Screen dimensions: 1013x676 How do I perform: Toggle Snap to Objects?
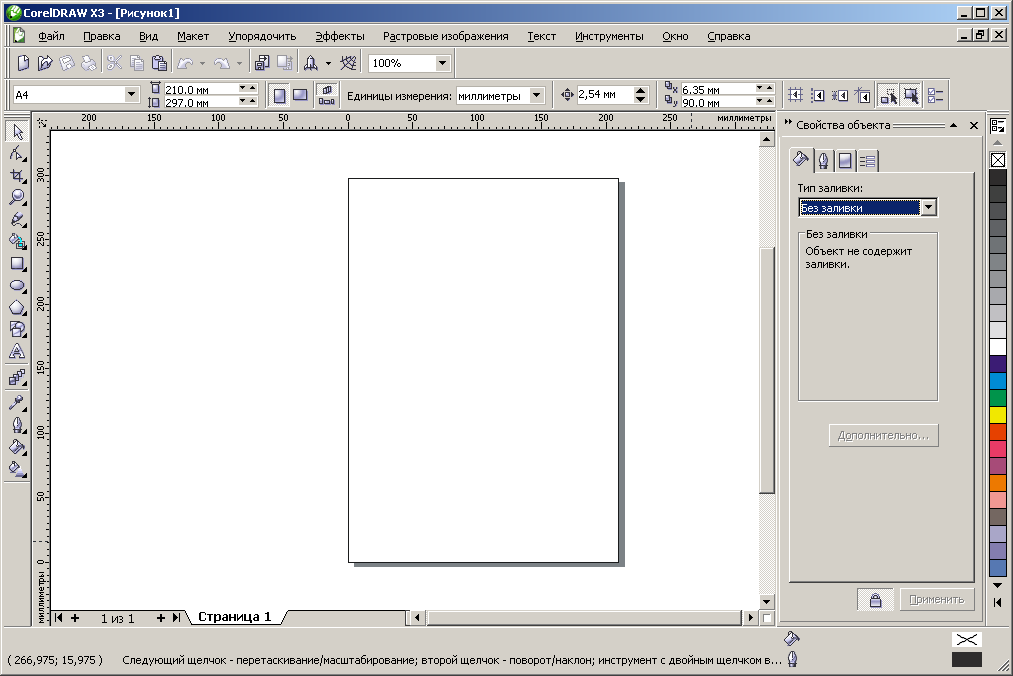(x=840, y=96)
